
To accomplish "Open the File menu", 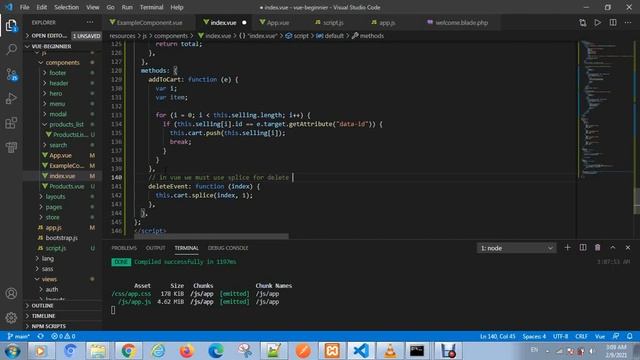I will tap(24, 7).
